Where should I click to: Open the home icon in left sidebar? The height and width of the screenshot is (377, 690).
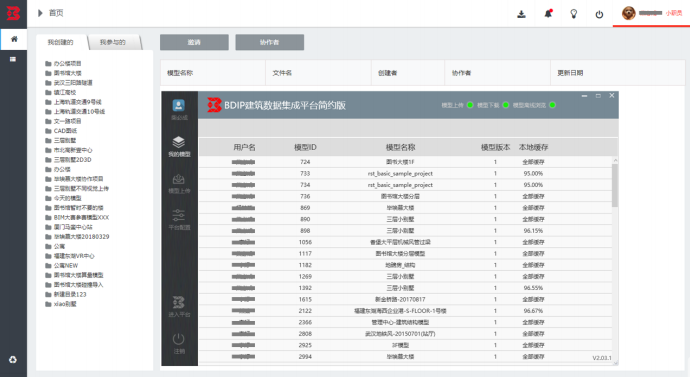(14, 39)
